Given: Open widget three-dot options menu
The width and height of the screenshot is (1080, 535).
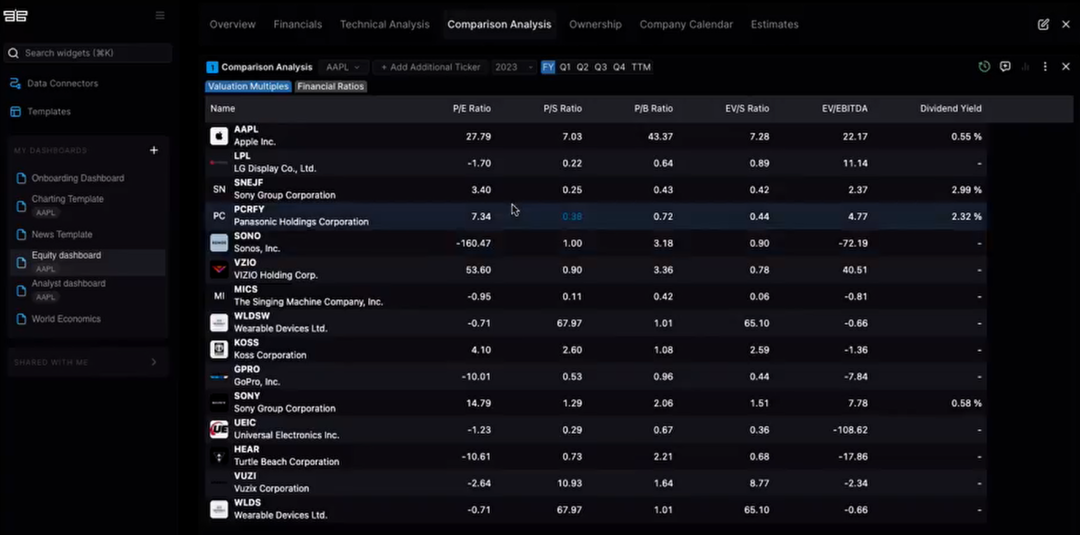Looking at the screenshot, I should 1045,67.
